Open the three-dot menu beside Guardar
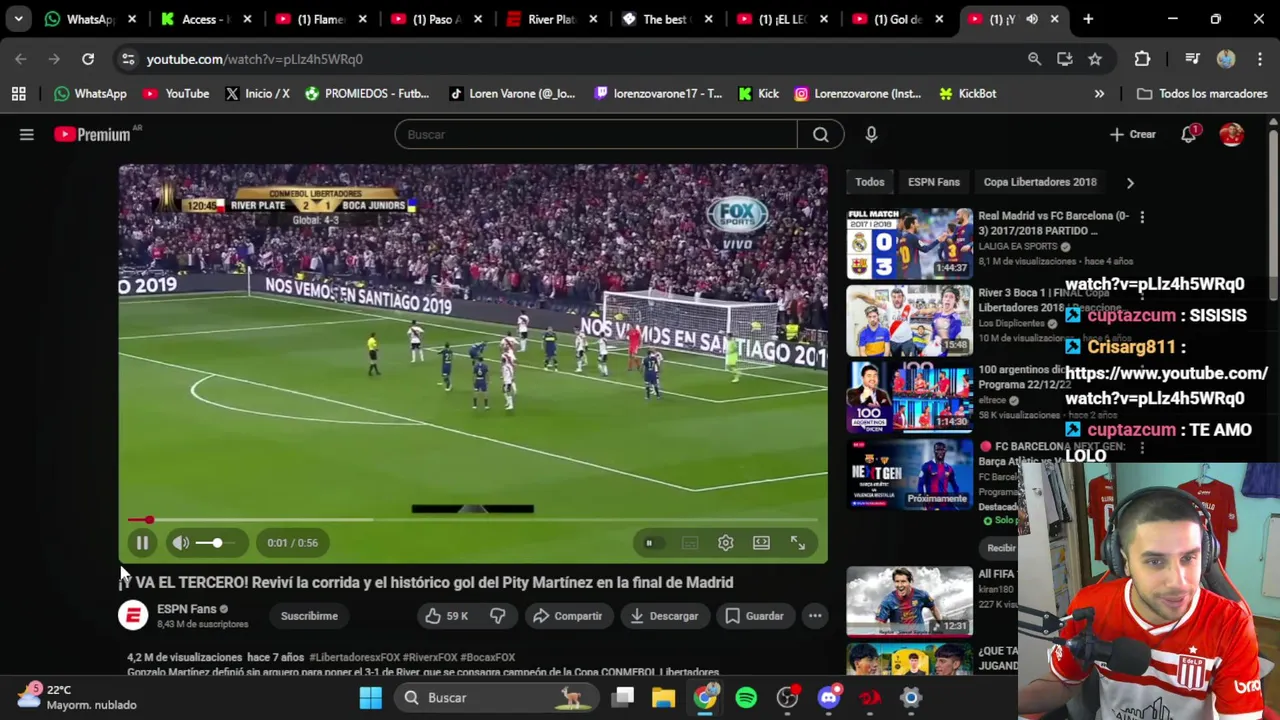This screenshot has height=720, width=1280. (815, 616)
